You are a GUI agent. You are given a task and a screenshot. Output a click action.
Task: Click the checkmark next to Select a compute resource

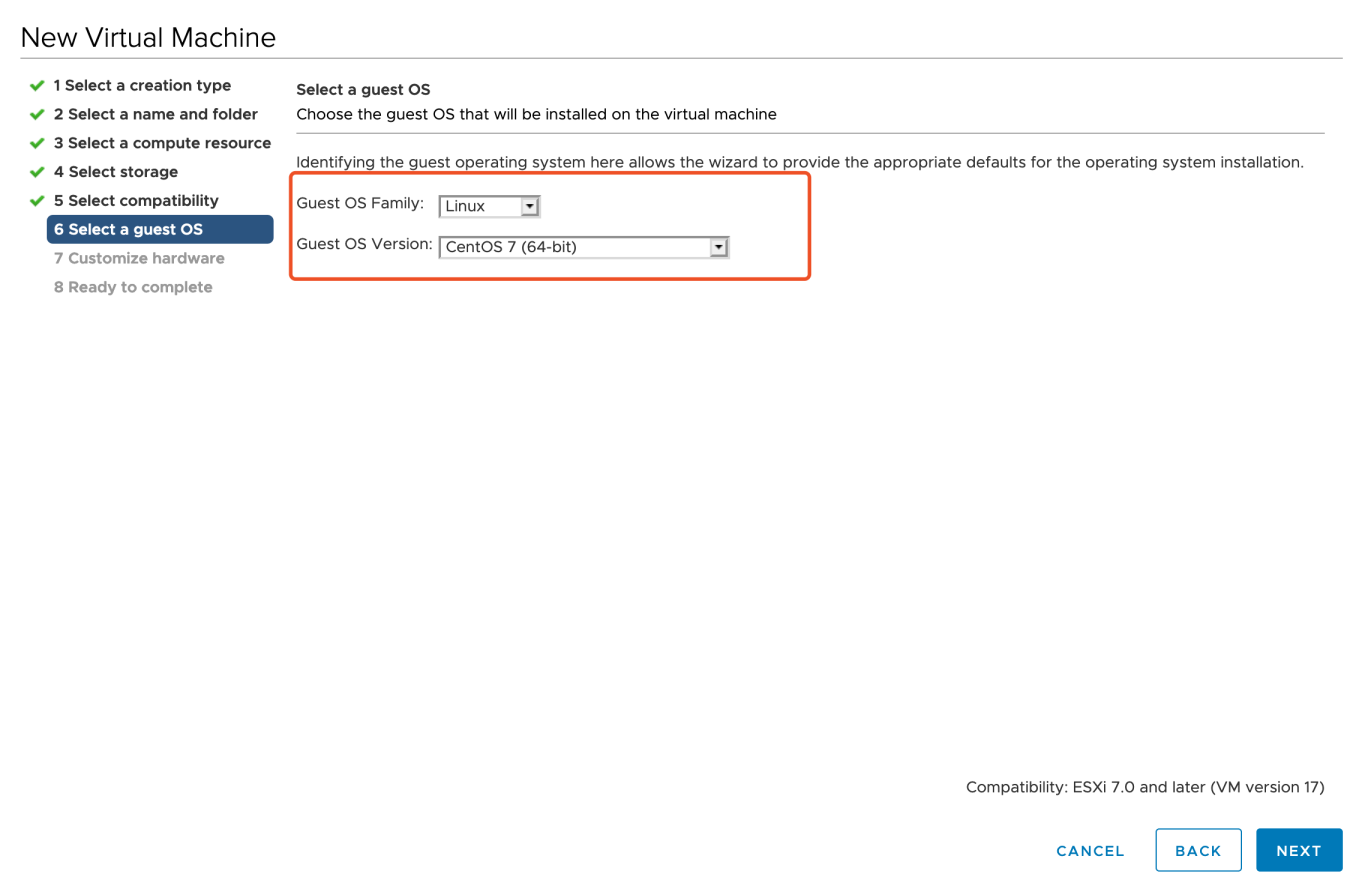pyautogui.click(x=38, y=142)
